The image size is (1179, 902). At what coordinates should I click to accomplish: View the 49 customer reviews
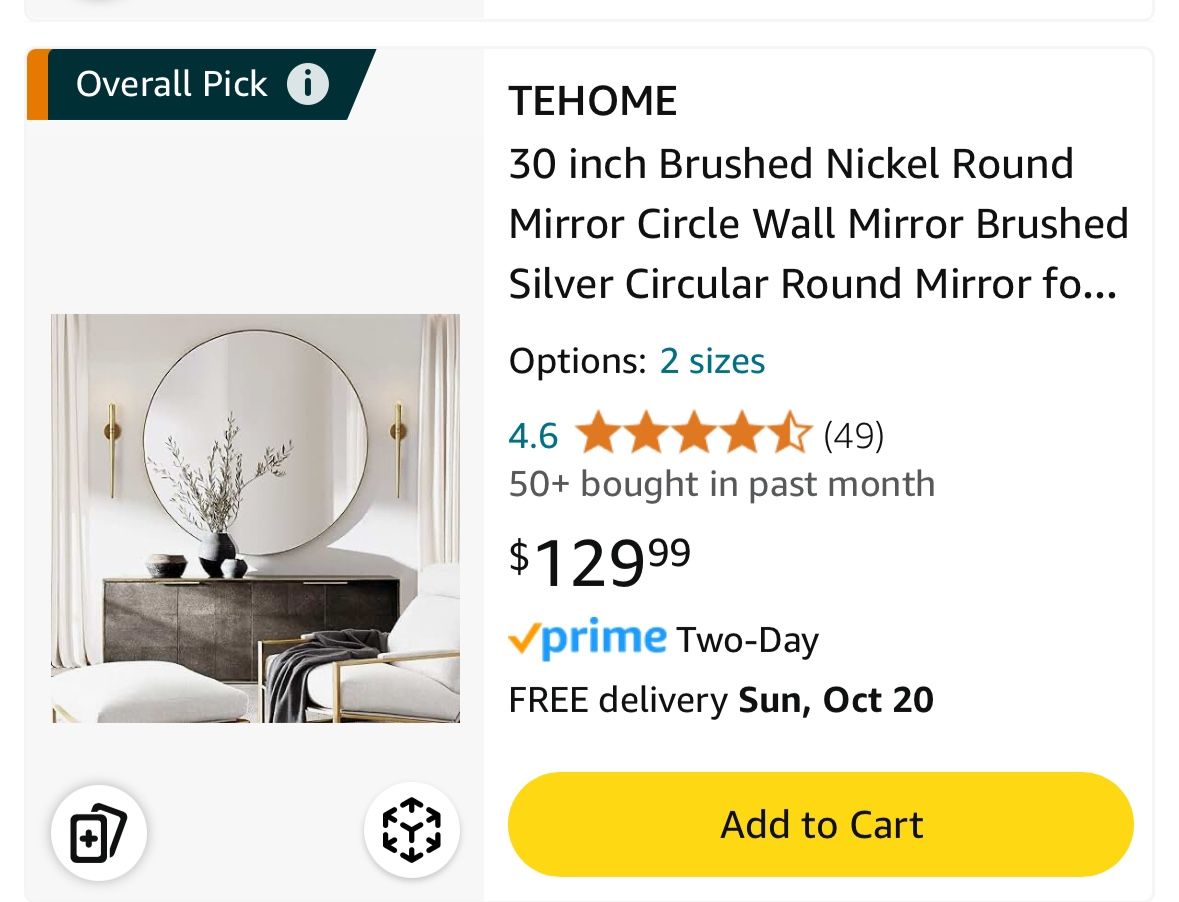click(x=855, y=435)
